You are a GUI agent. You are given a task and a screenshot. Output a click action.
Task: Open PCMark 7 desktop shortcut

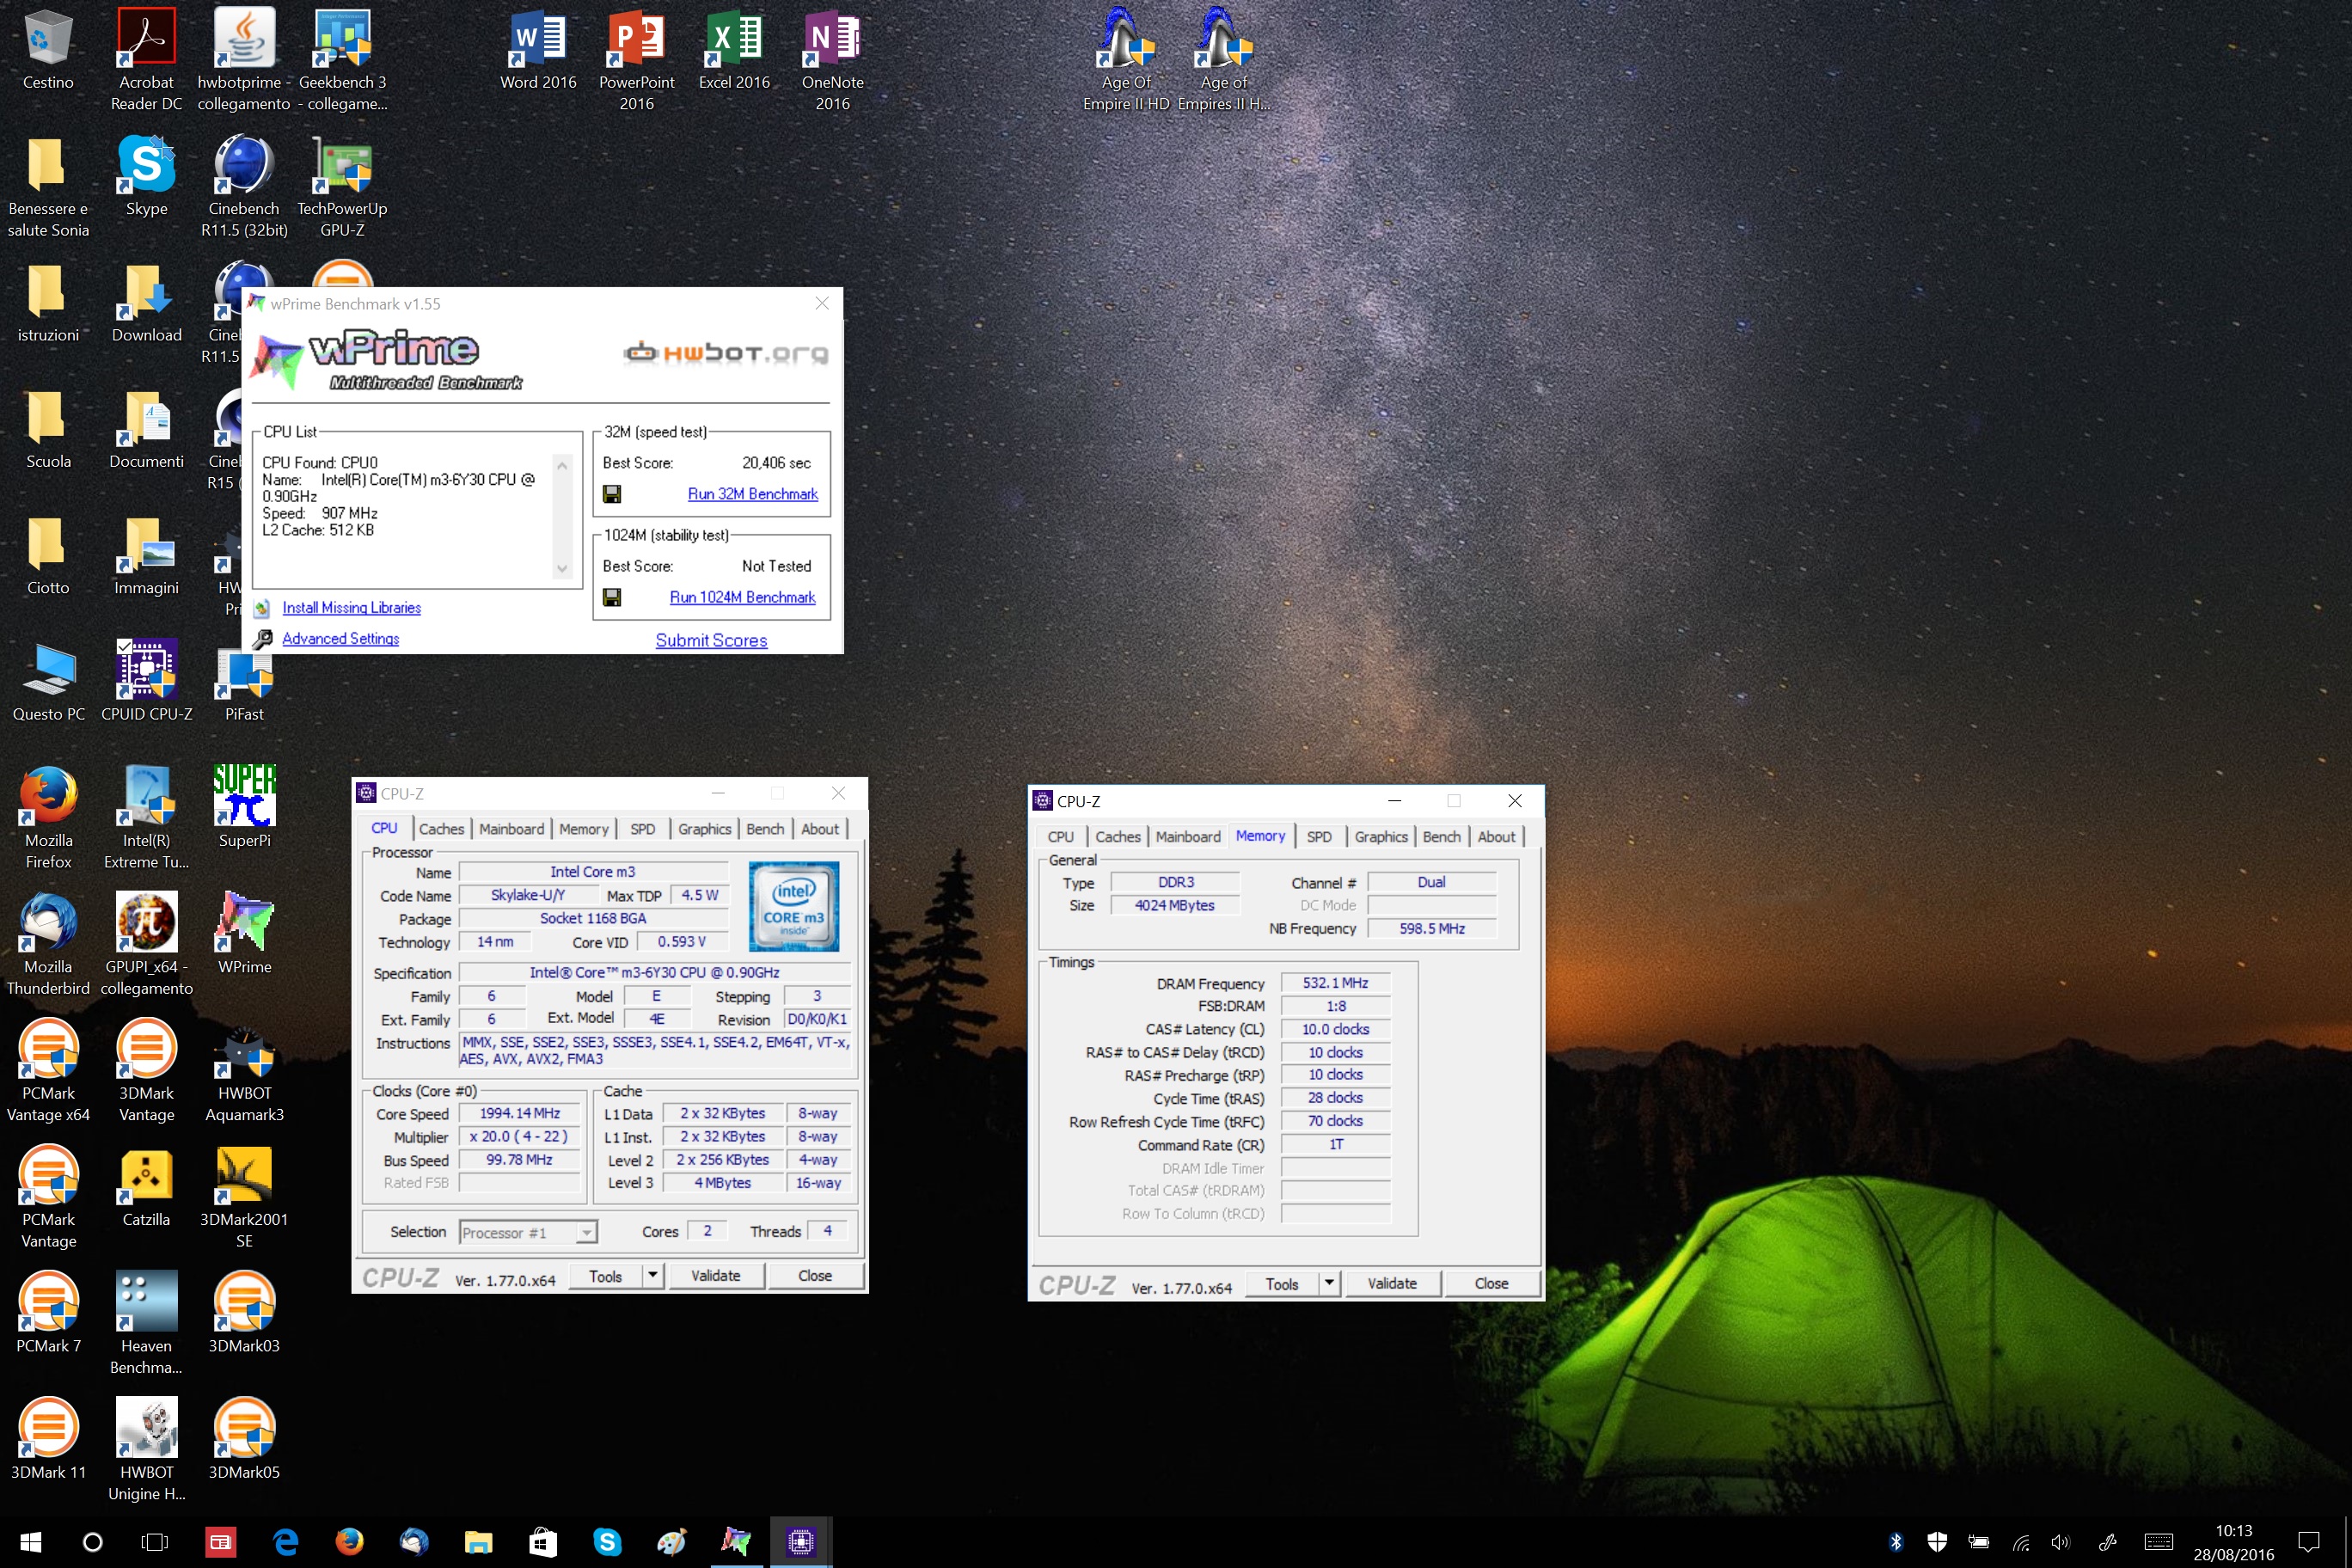(48, 1313)
